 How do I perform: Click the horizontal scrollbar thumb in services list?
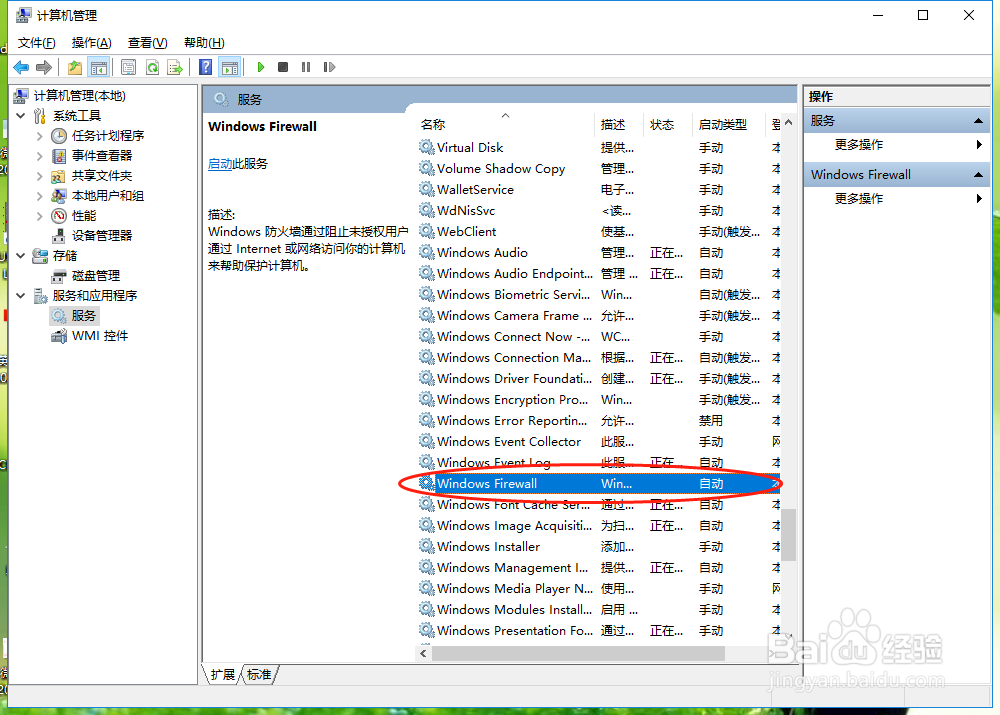[578, 654]
